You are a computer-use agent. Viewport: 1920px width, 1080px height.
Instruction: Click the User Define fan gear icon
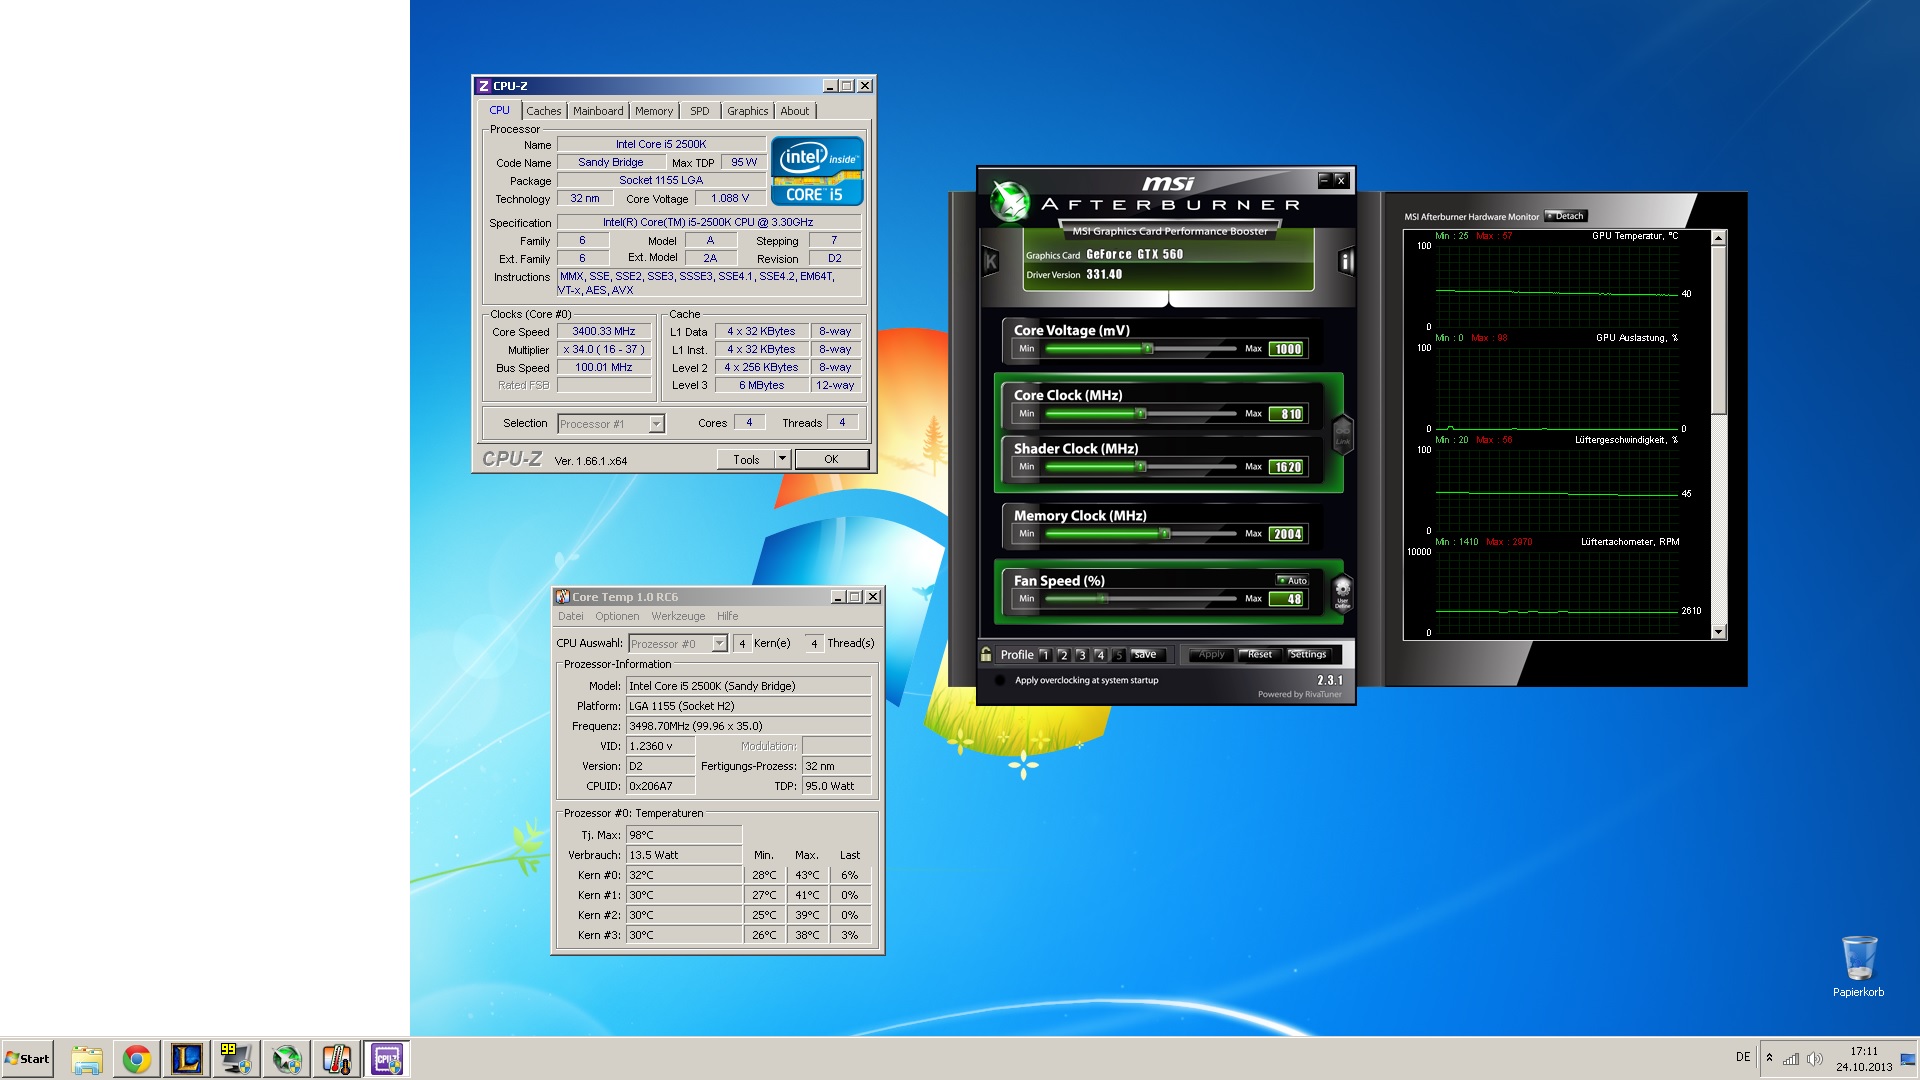[1342, 591]
